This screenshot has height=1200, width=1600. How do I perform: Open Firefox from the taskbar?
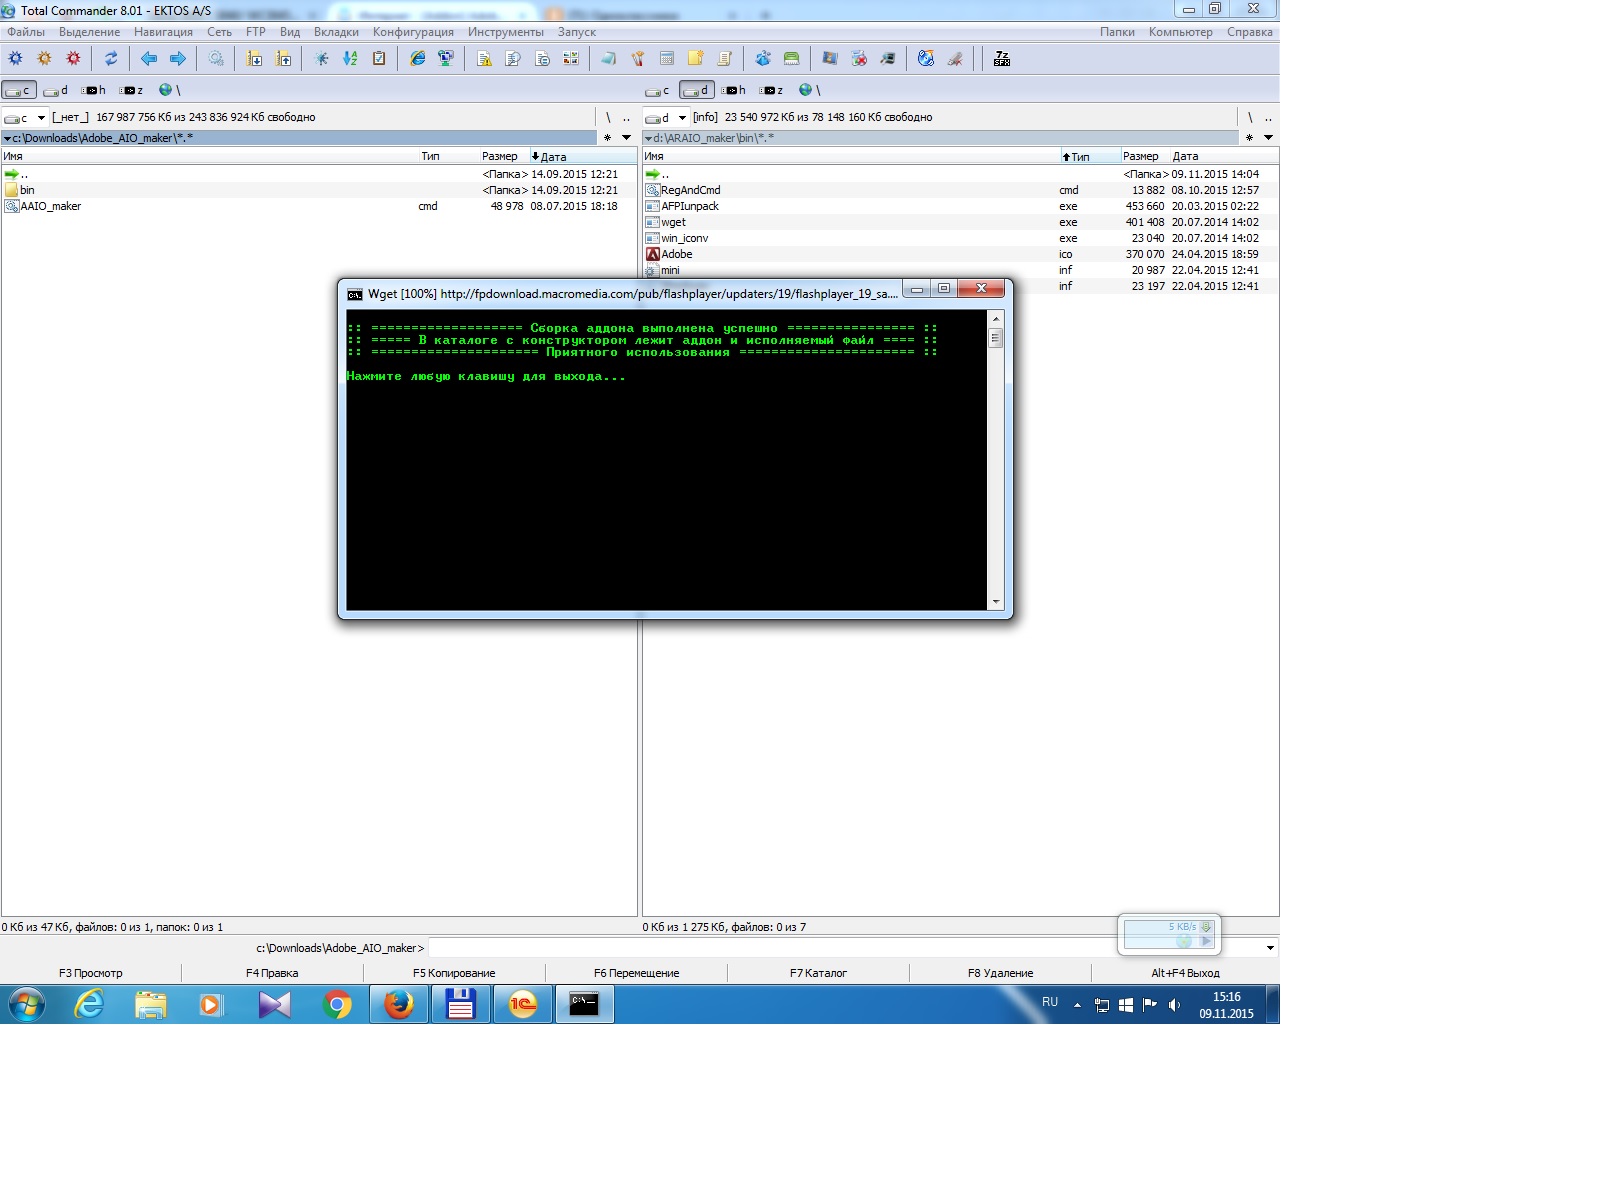tap(399, 1004)
